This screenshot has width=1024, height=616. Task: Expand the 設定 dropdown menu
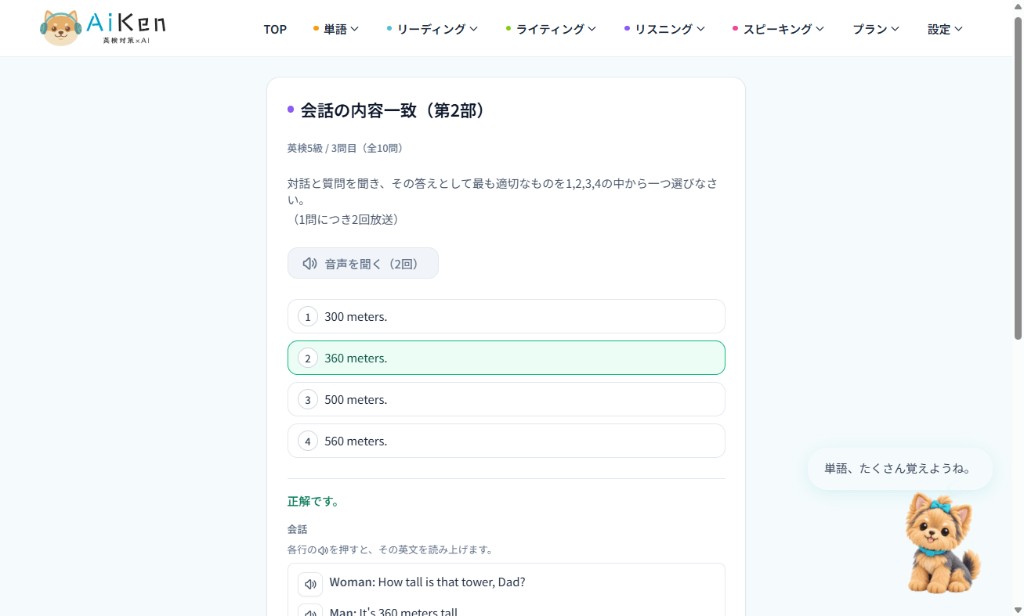[945, 29]
